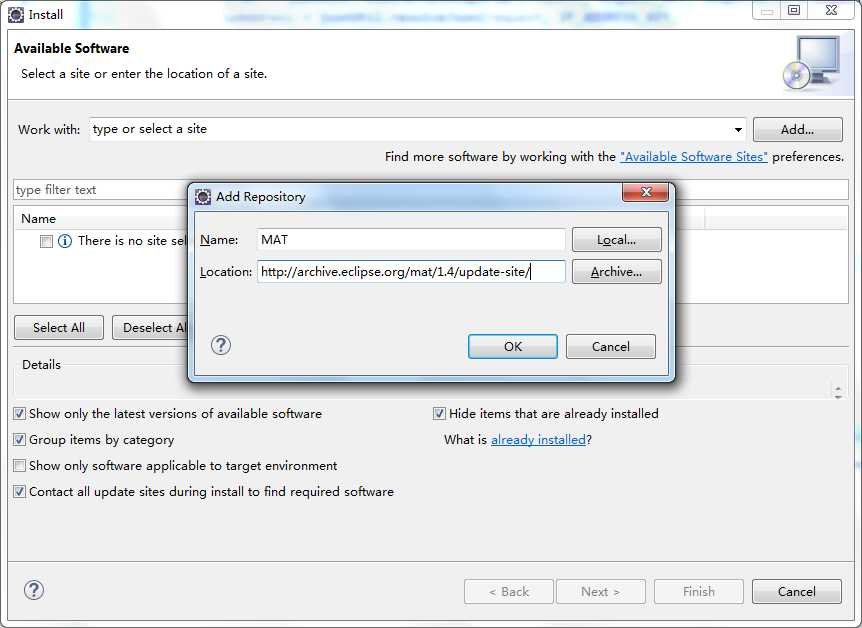Viewport: 862px width, 628px height.
Task: Click the 'type filter text' field
Action: [100, 190]
